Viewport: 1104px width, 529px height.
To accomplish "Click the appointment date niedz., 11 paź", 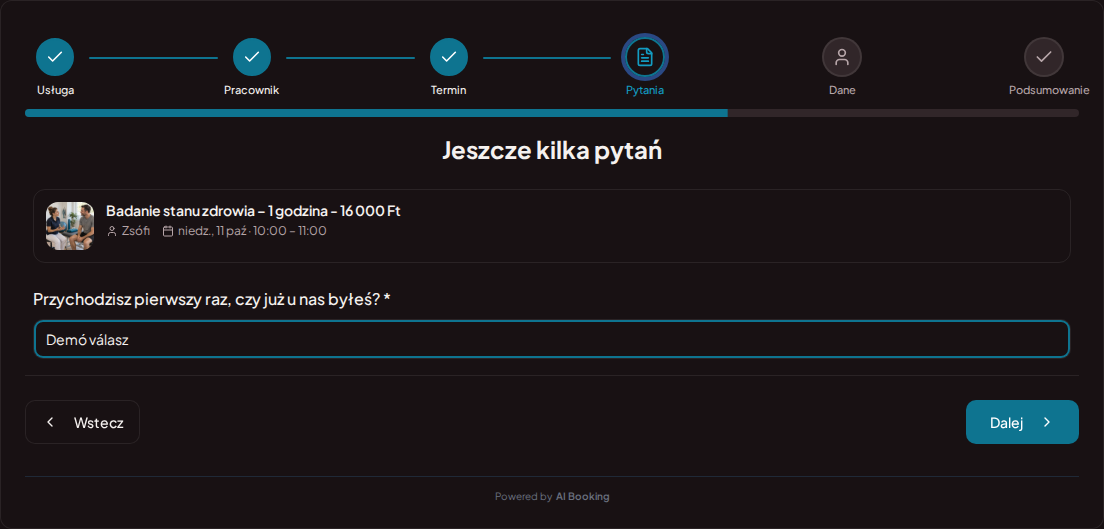I will coord(212,231).
